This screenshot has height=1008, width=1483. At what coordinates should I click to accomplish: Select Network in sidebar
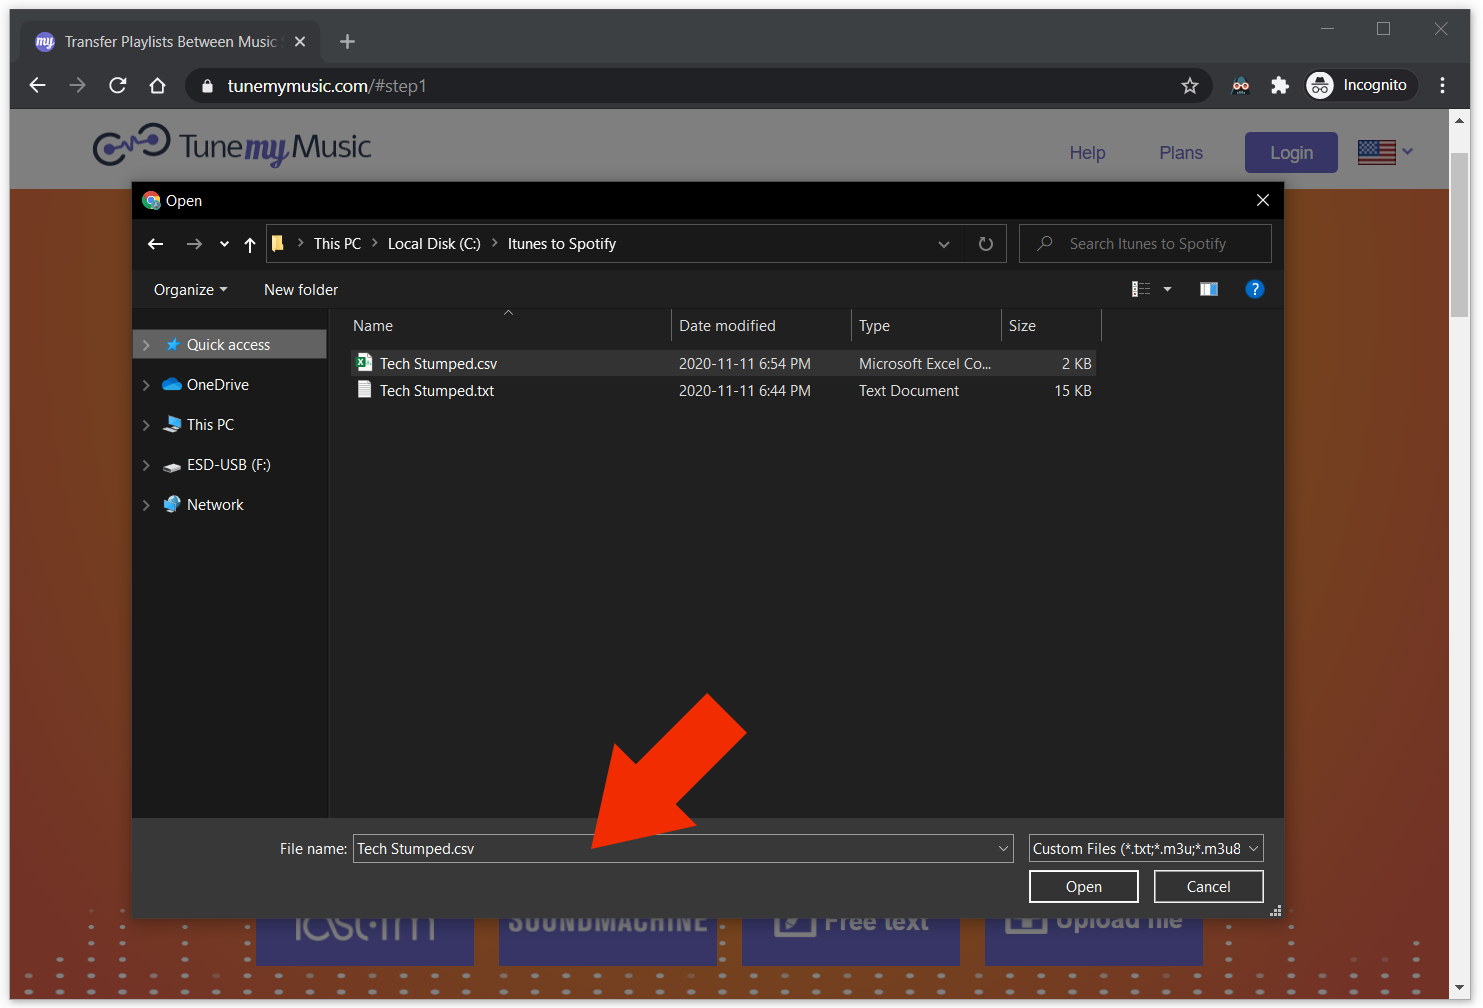[x=215, y=505]
